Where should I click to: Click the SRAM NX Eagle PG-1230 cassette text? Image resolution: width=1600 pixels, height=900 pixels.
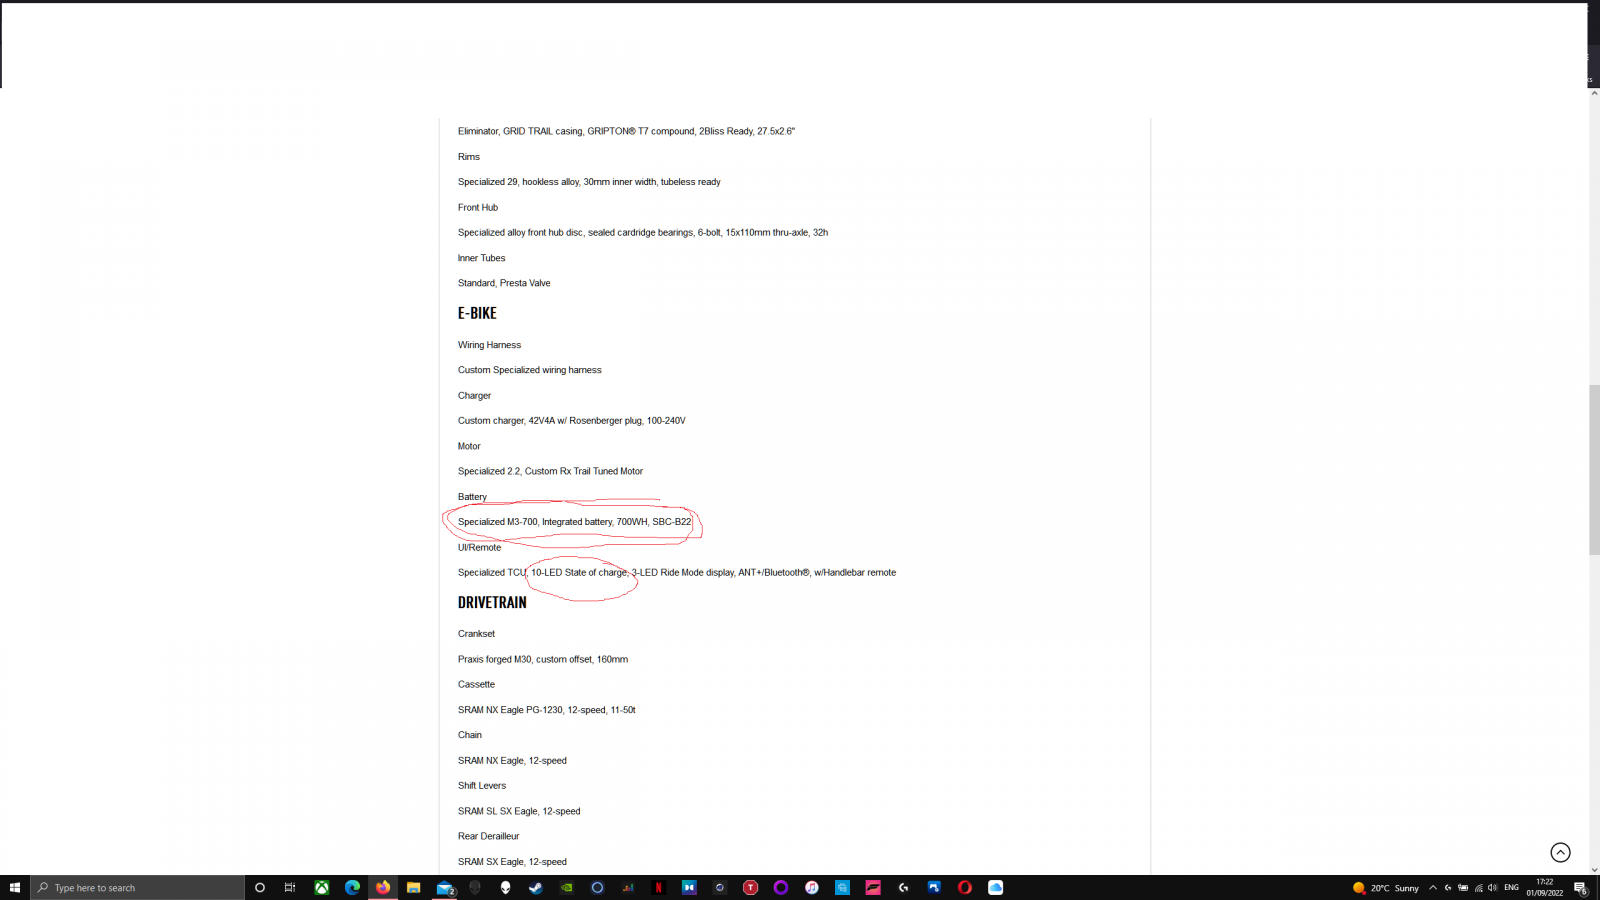(547, 710)
